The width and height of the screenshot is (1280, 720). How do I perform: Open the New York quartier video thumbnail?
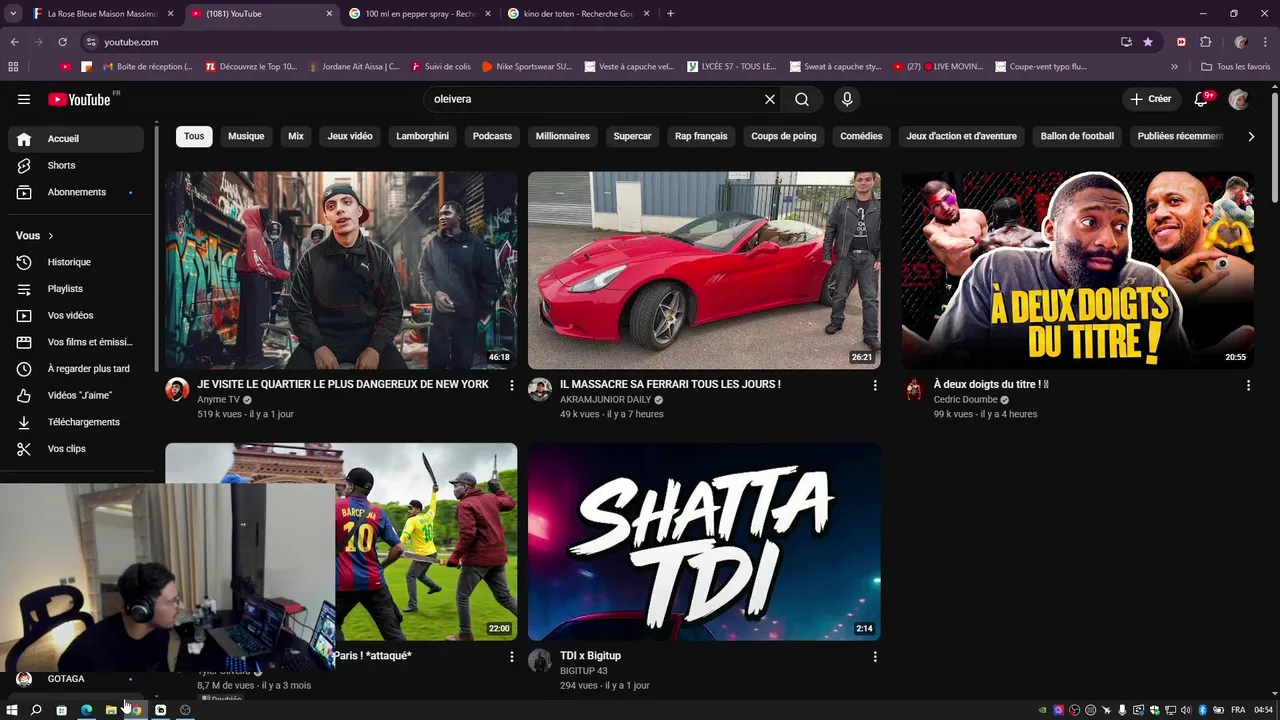click(x=341, y=270)
